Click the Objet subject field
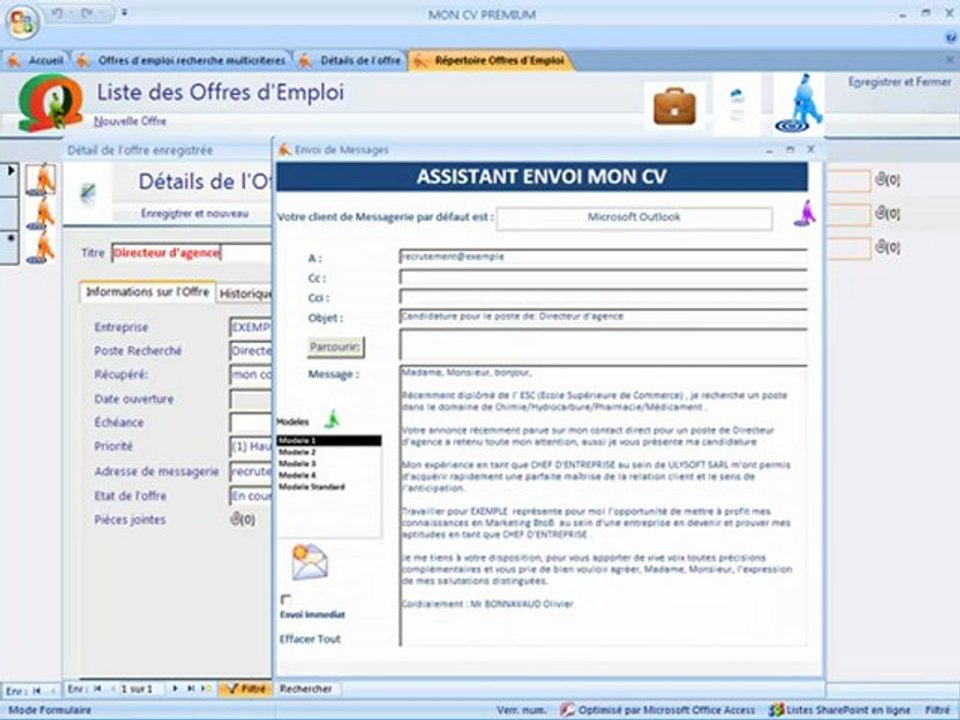 (x=603, y=317)
